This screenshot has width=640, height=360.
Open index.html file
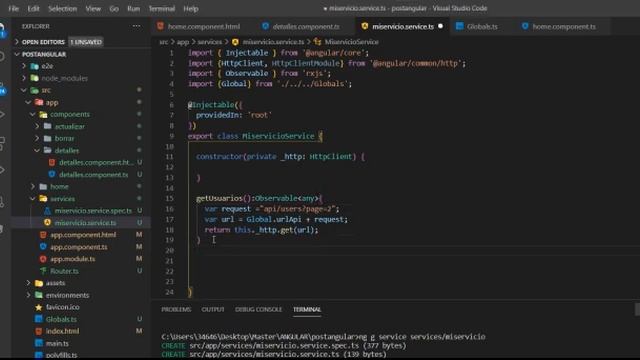click(62, 331)
